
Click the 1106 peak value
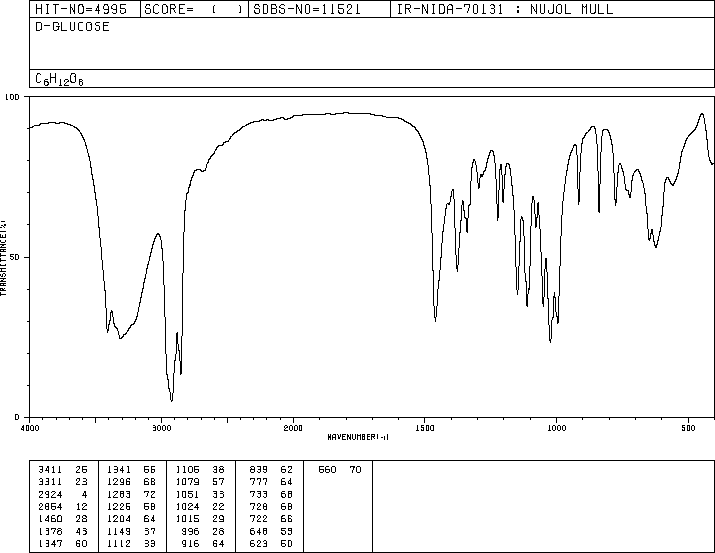pos(187,470)
